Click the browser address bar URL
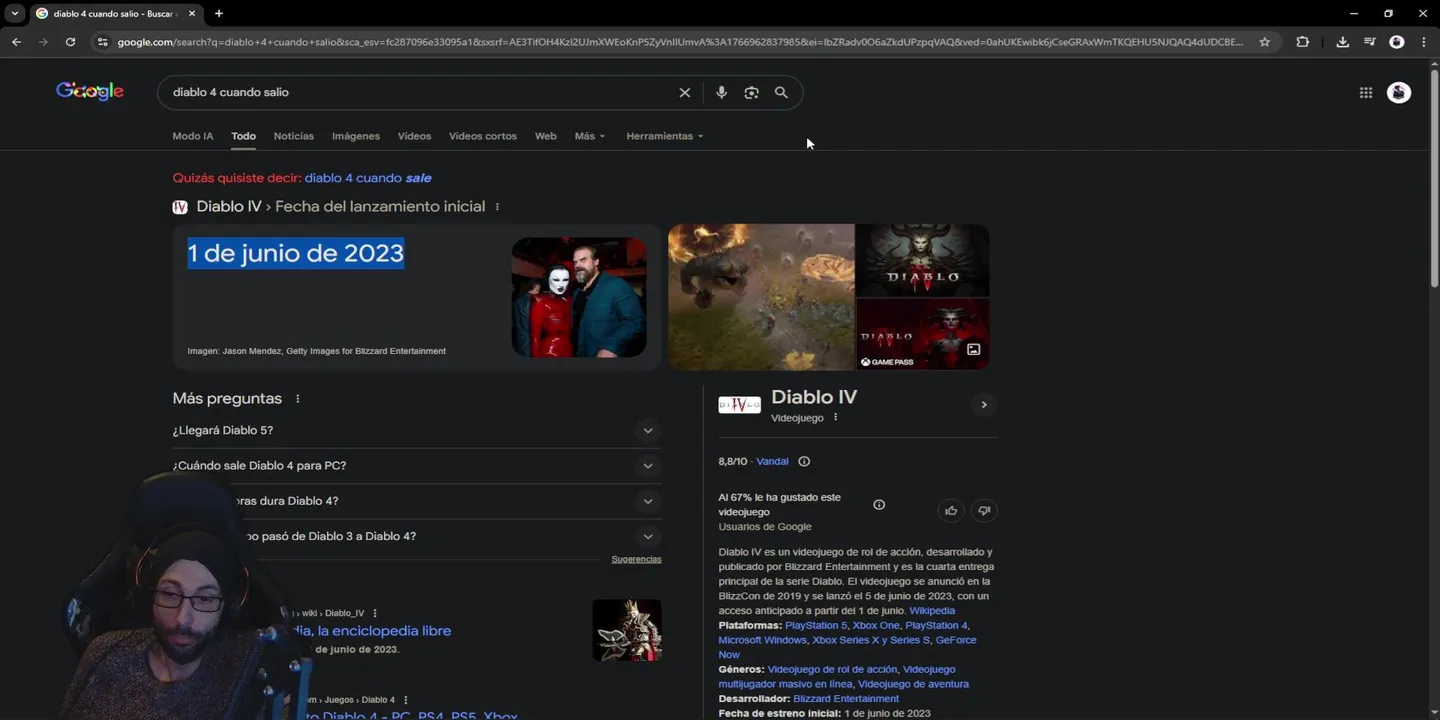Screen dimensions: 1440x720 pyautogui.click(x=680, y=42)
